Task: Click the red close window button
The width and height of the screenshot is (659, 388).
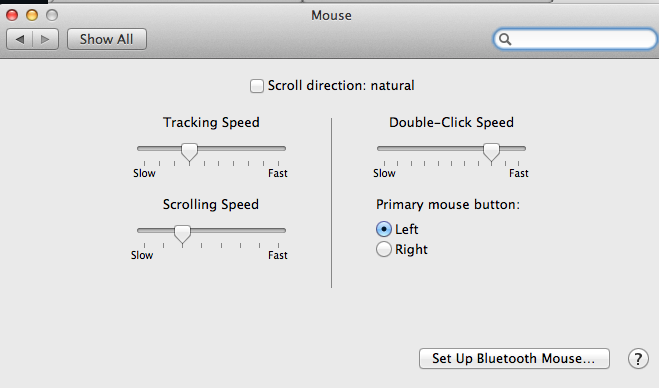Action: (x=12, y=16)
